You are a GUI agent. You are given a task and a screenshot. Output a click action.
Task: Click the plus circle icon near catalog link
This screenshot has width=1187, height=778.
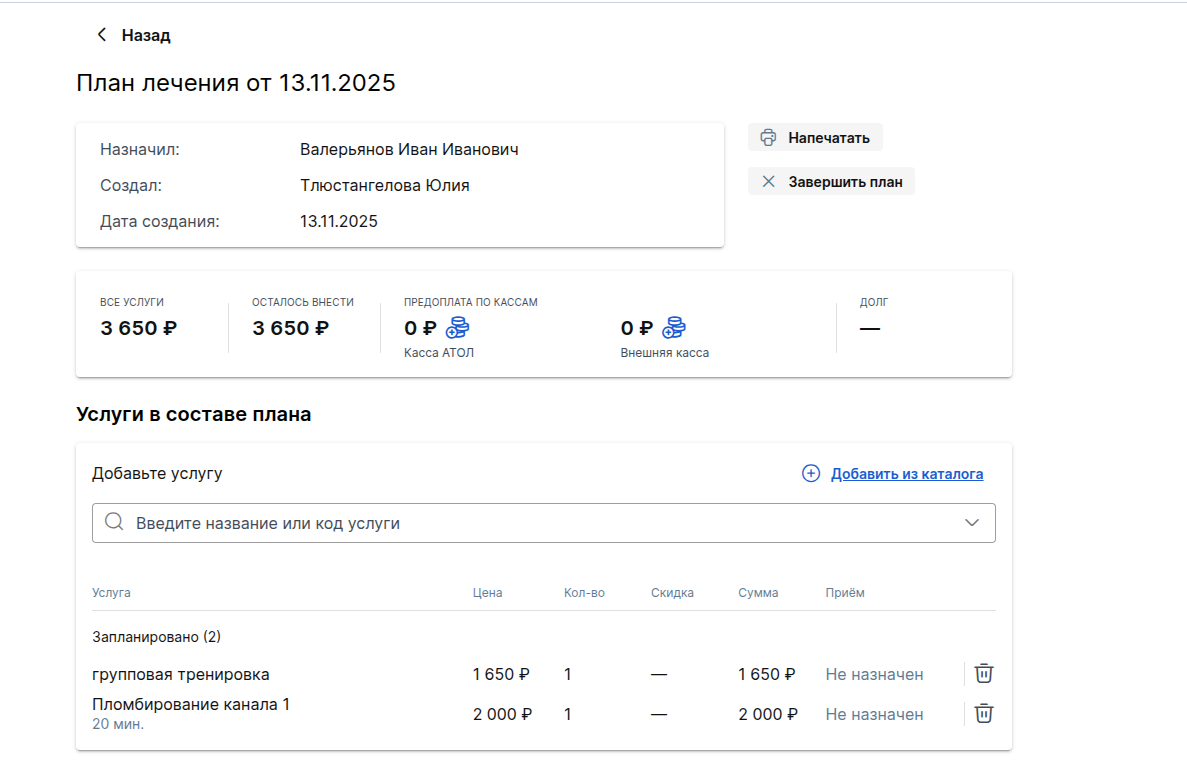(811, 474)
